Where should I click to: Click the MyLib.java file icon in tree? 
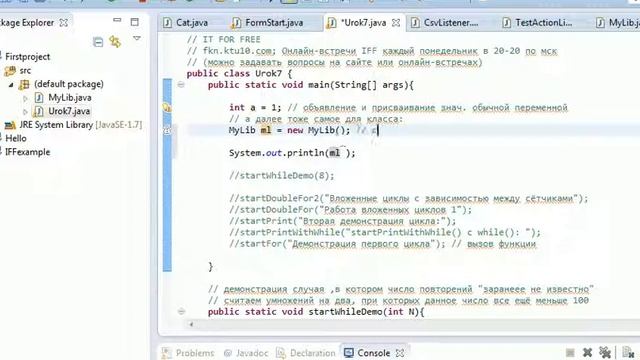pyautogui.click(x=39, y=98)
